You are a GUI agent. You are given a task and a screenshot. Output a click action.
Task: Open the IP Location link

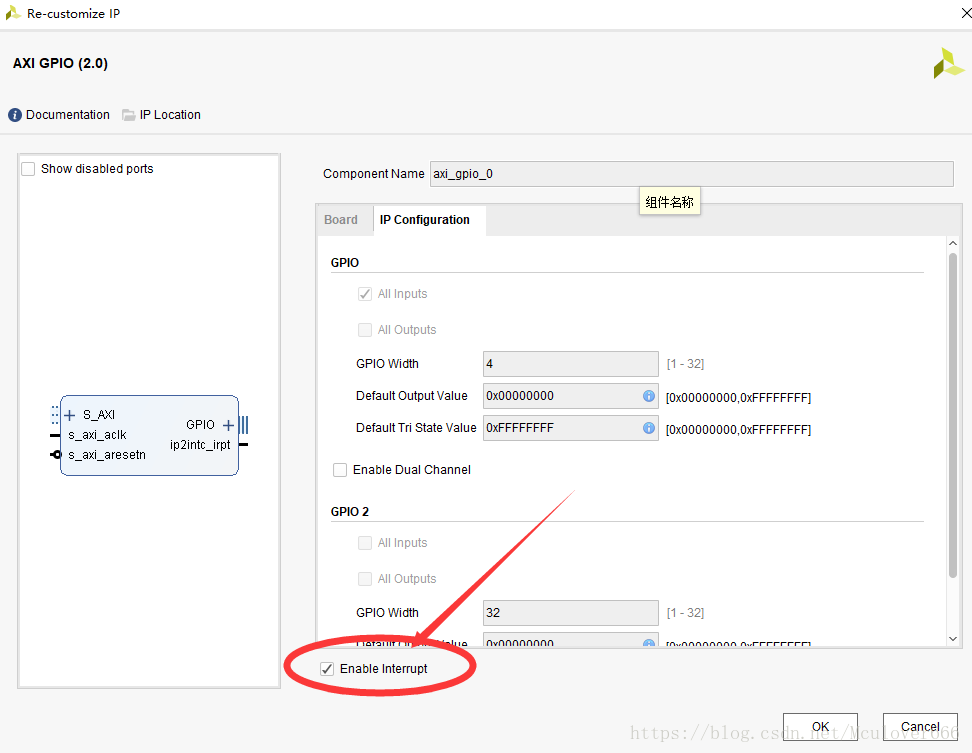[x=170, y=115]
